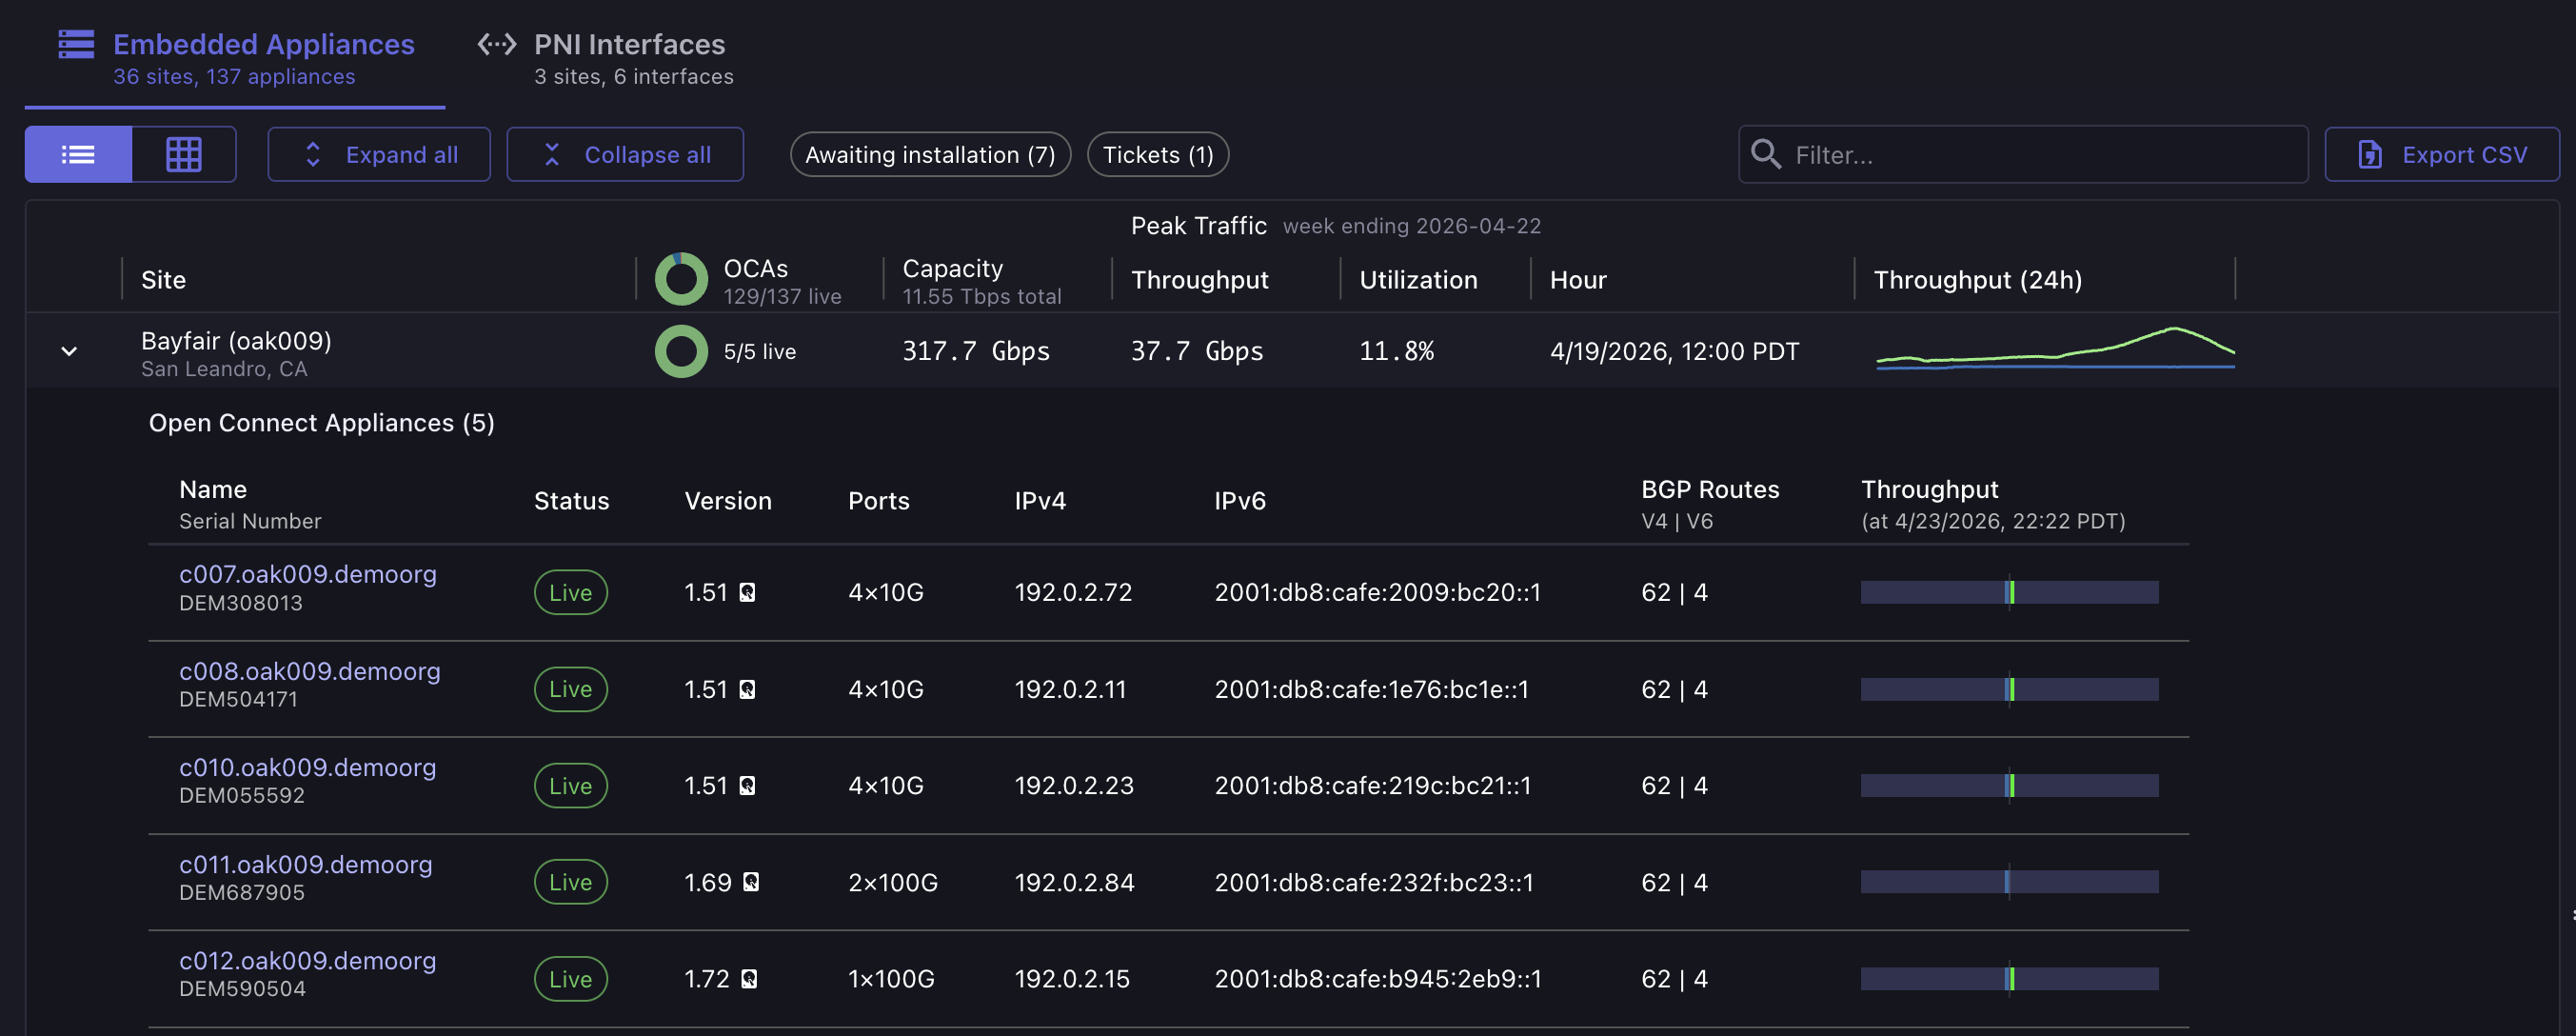The image size is (2576, 1036).
Task: Click the version info icon for c008
Action: pyautogui.click(x=747, y=689)
